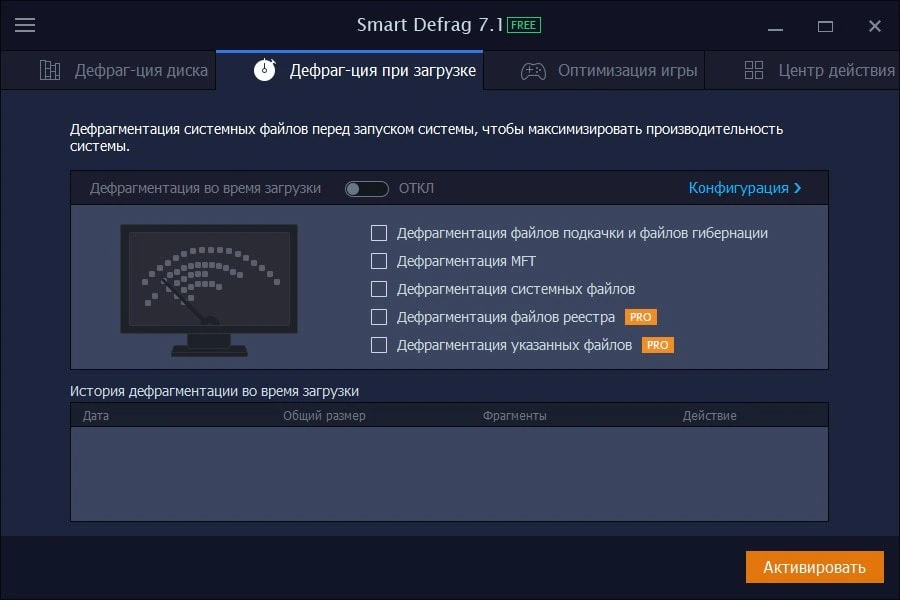Open the hamburger main menu
The image size is (900, 600).
tap(25, 25)
